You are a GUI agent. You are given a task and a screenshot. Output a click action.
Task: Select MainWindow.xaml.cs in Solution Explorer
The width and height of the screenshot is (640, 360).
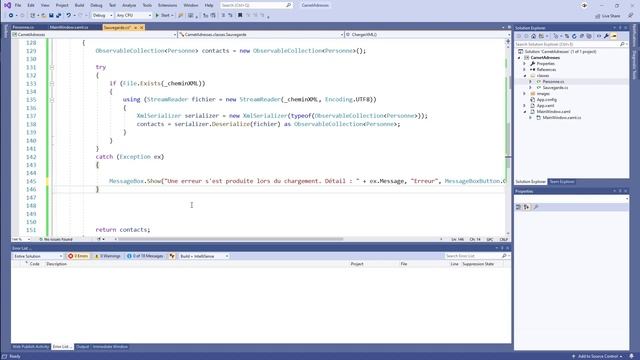point(562,118)
